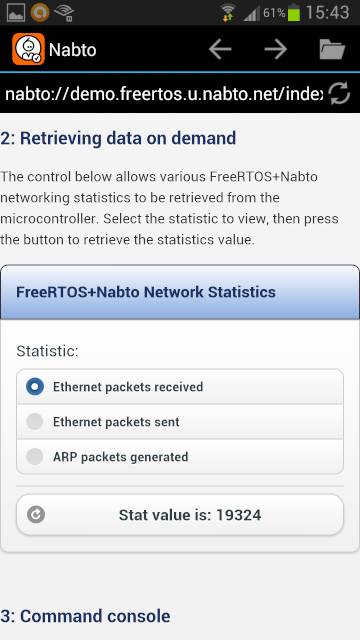The image size is (360, 640).
Task: Tap the Nabto app logo icon
Action: coord(28,49)
